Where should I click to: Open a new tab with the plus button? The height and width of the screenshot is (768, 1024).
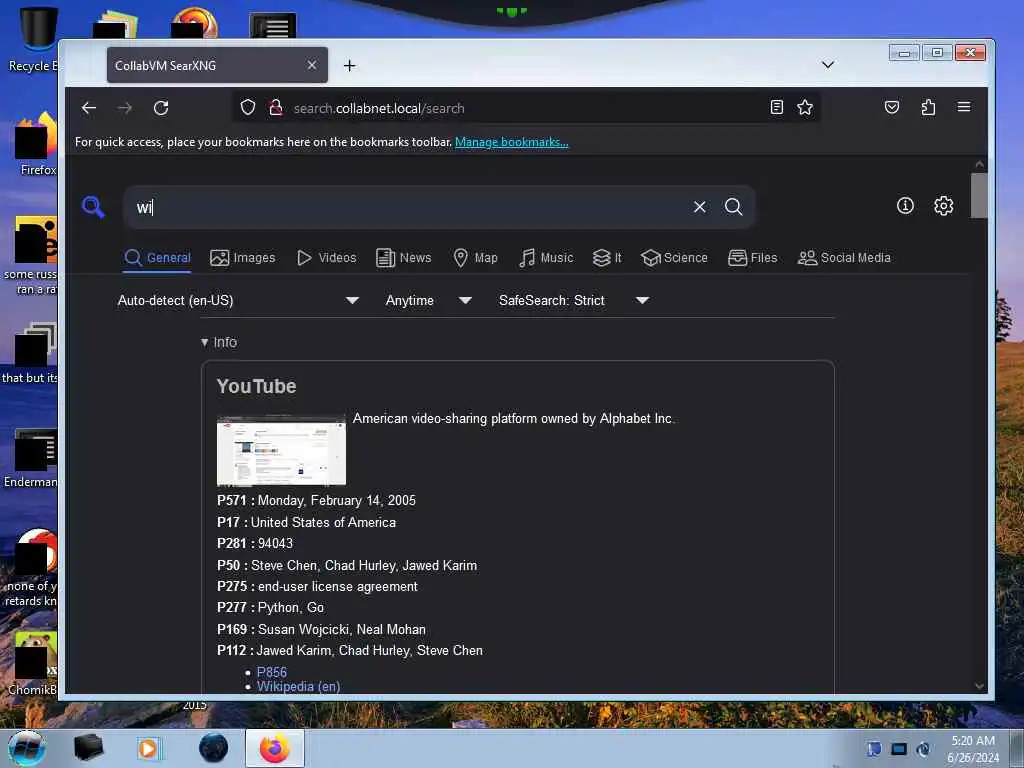349,65
